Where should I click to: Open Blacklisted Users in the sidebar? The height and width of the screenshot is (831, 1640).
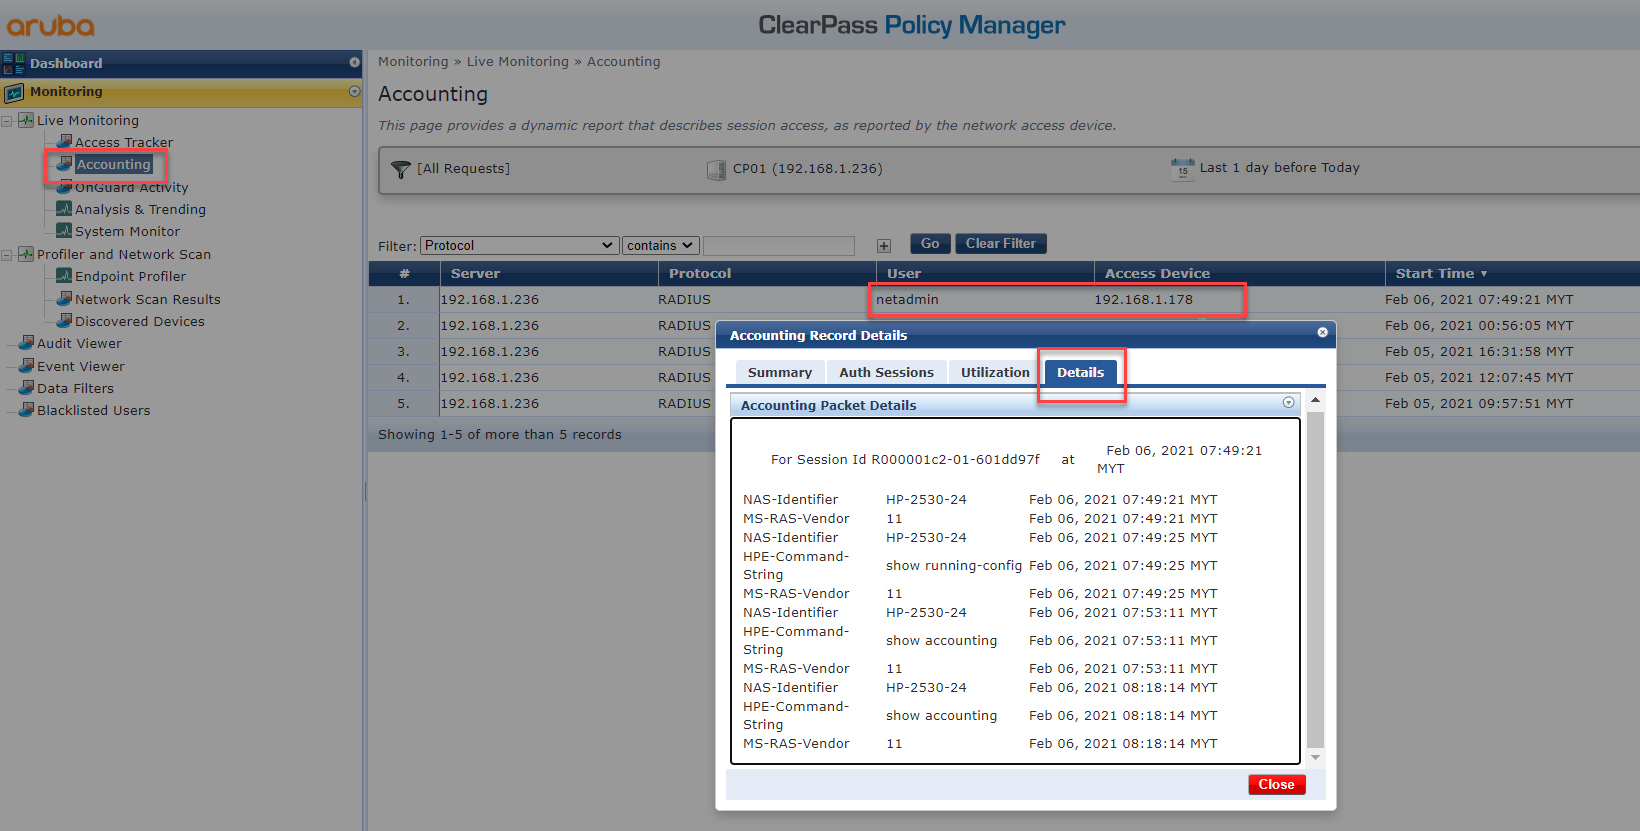[93, 410]
